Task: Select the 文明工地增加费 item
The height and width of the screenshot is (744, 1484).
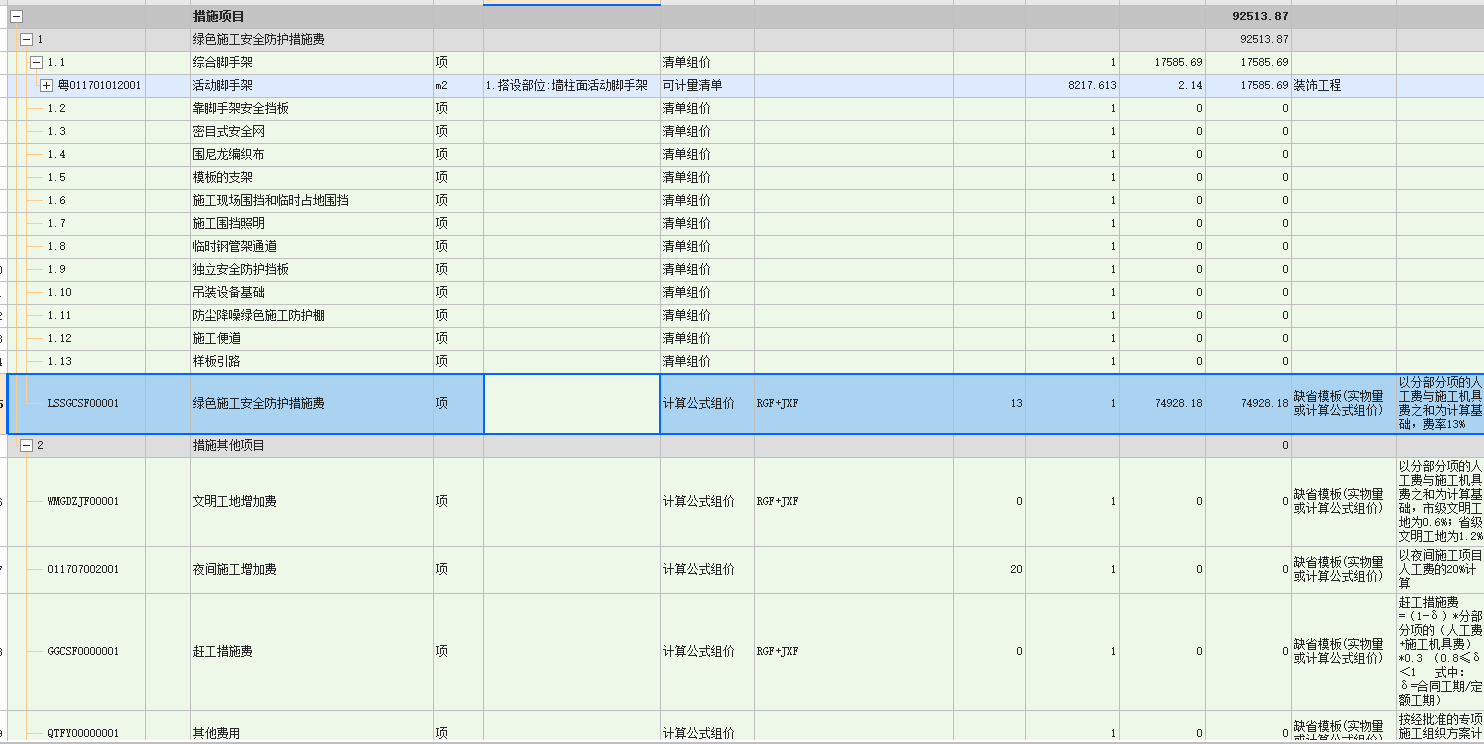Action: click(x=235, y=502)
